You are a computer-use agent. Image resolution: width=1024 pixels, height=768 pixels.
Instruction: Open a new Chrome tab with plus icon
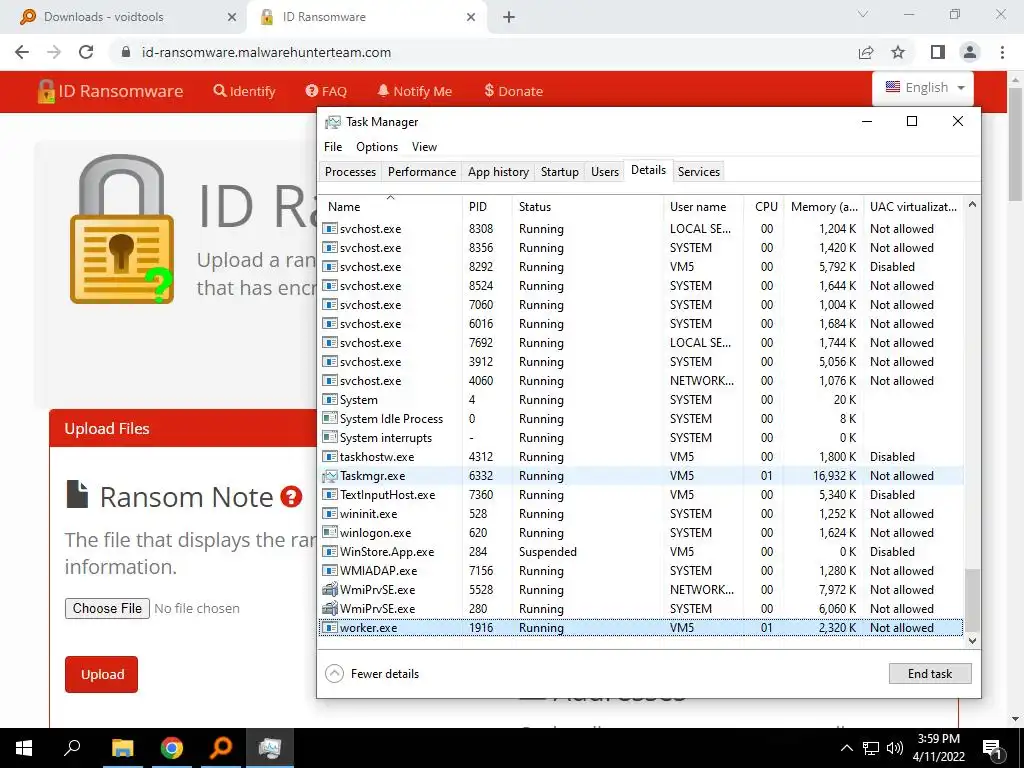pyautogui.click(x=509, y=17)
